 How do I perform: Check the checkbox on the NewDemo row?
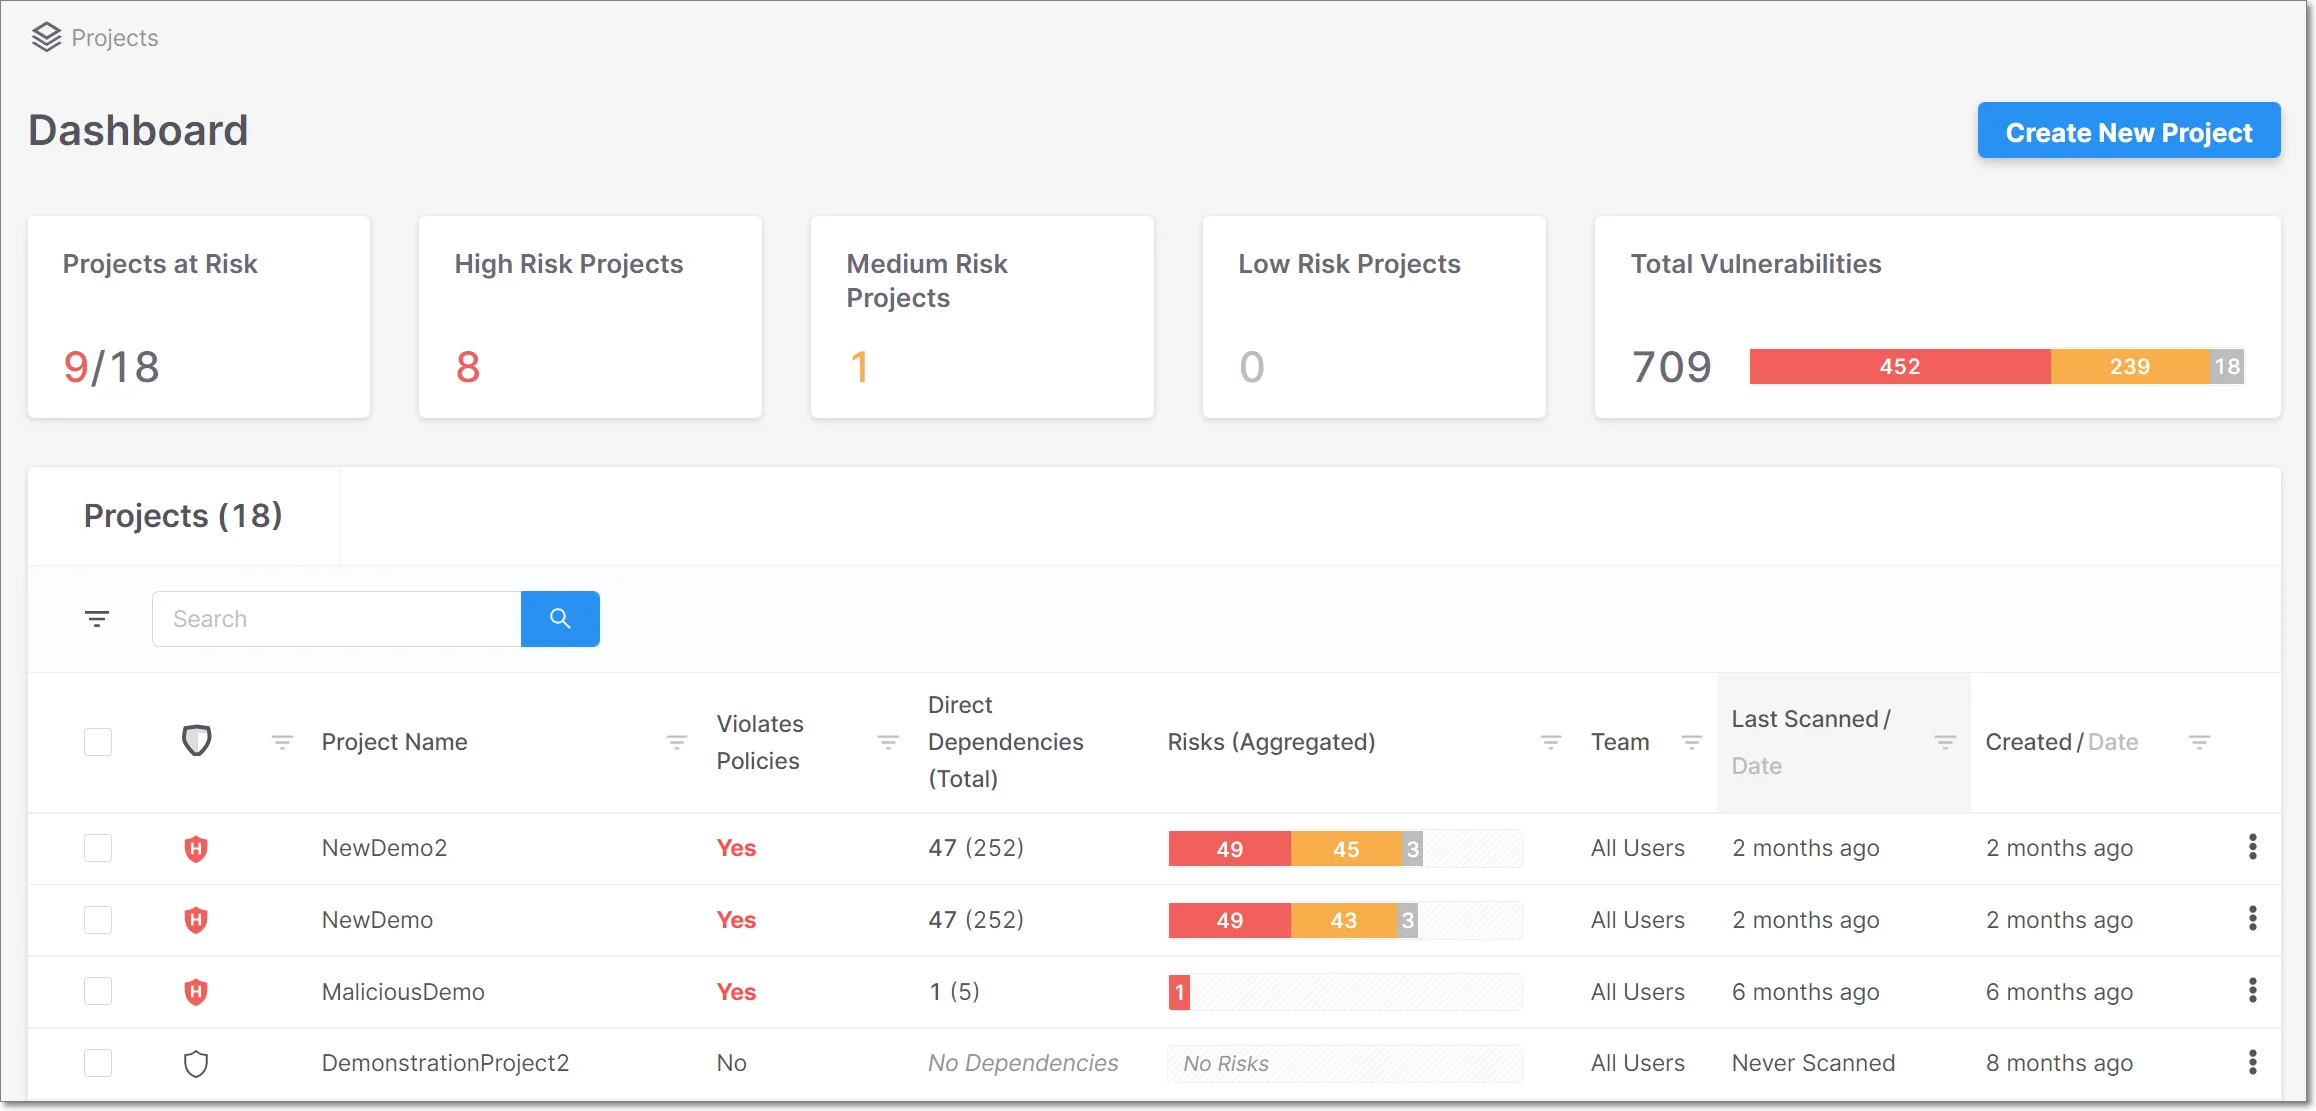coord(98,919)
